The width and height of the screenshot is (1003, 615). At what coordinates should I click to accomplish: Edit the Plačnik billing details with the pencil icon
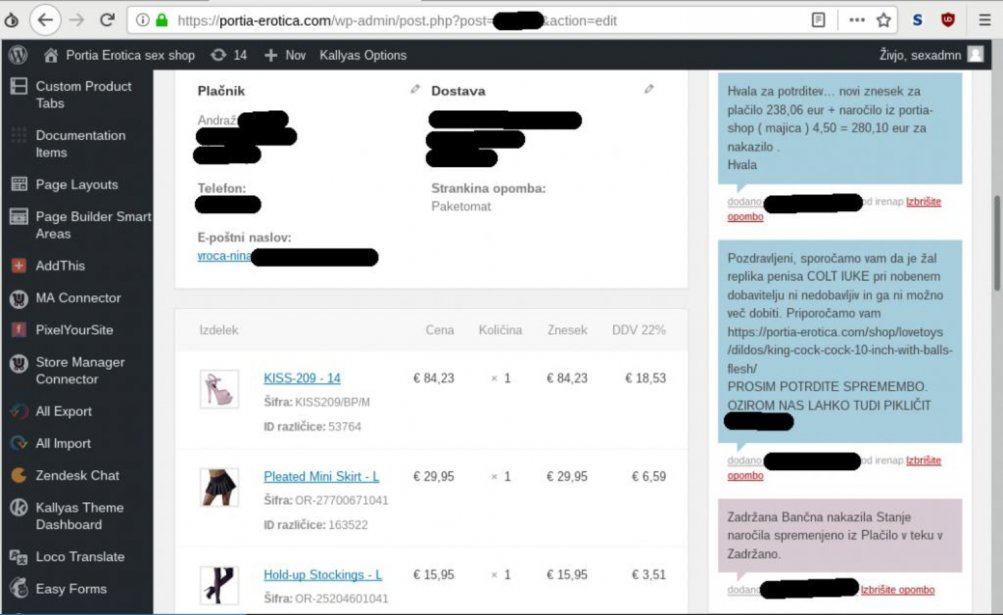coord(415,90)
